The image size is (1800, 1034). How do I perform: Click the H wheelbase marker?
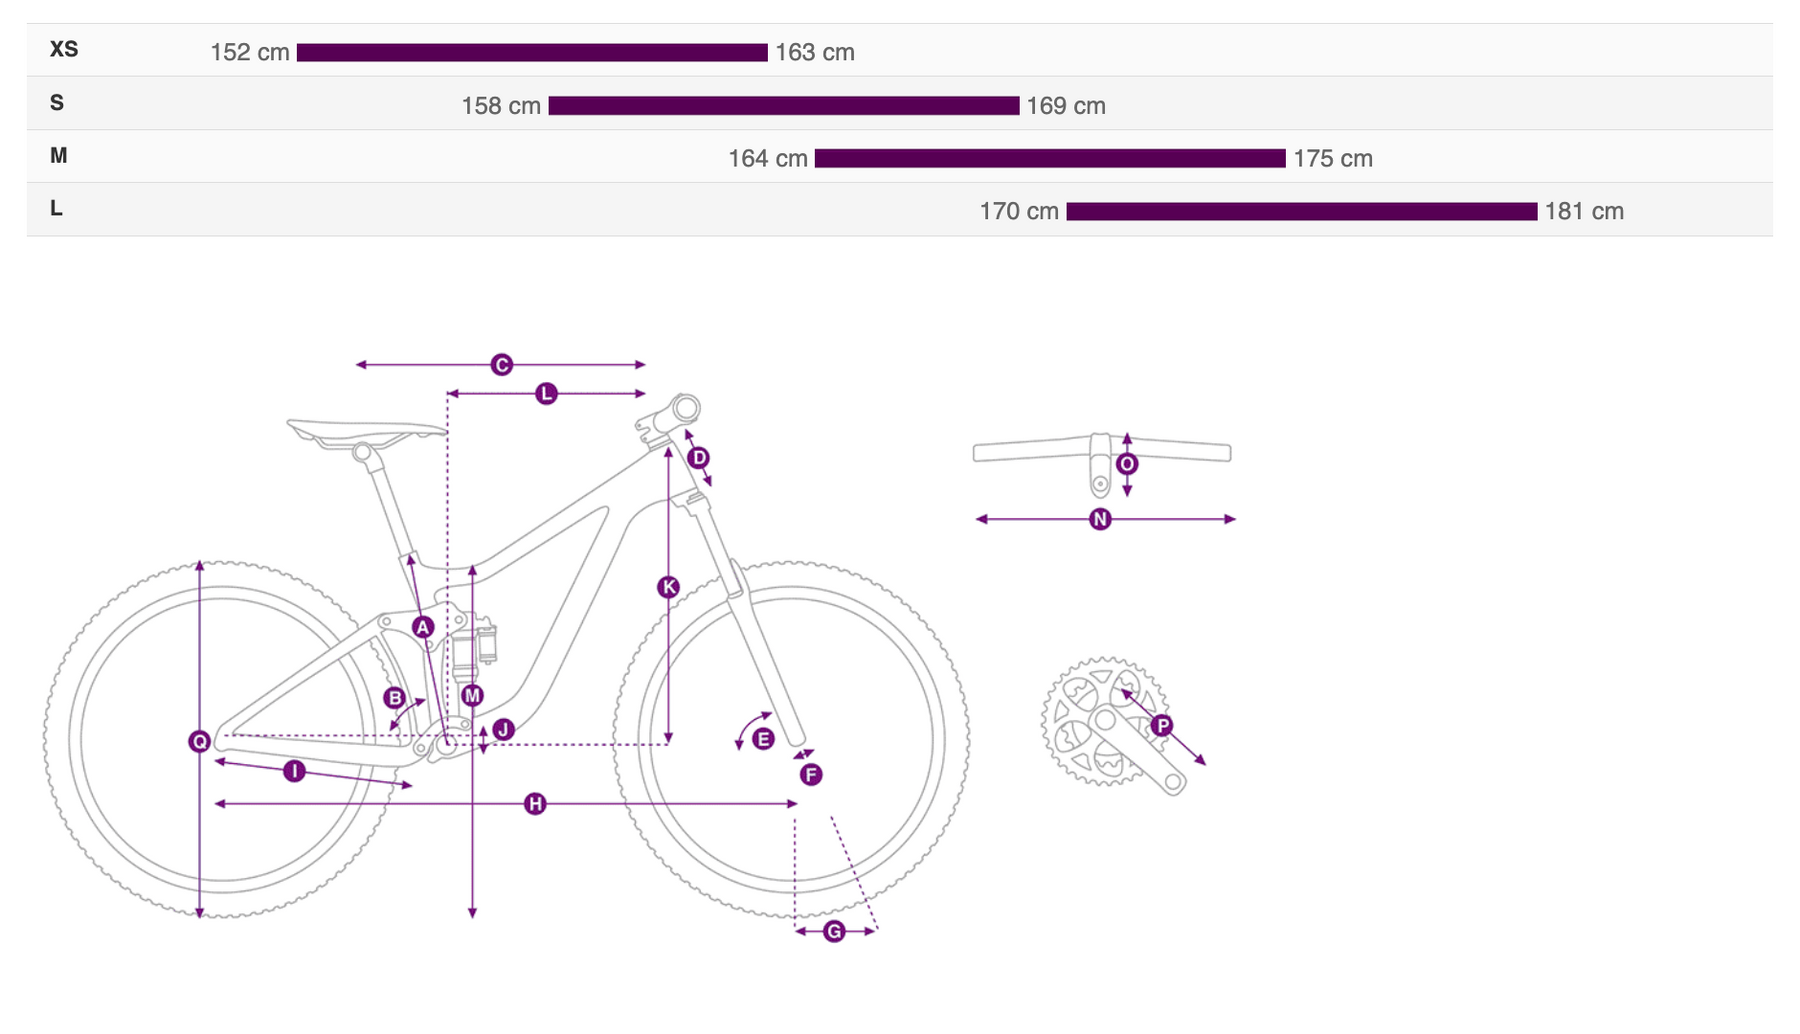(535, 804)
